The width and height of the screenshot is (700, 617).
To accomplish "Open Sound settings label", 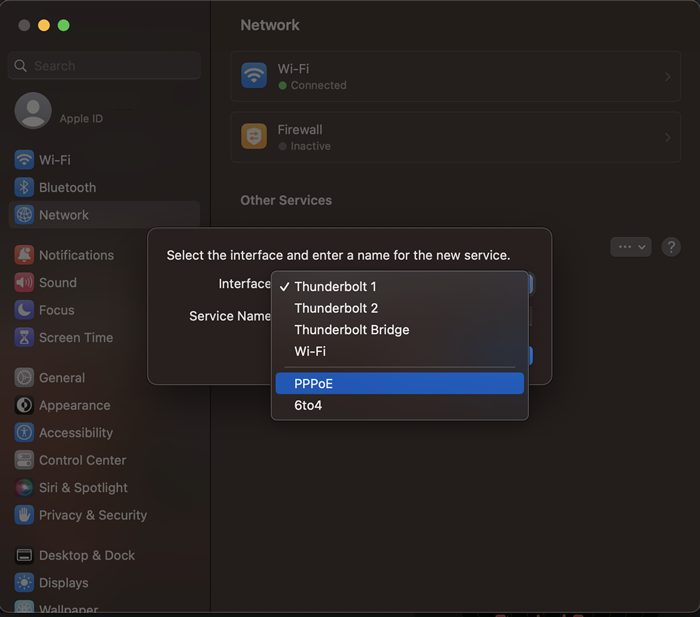I will pos(58,283).
